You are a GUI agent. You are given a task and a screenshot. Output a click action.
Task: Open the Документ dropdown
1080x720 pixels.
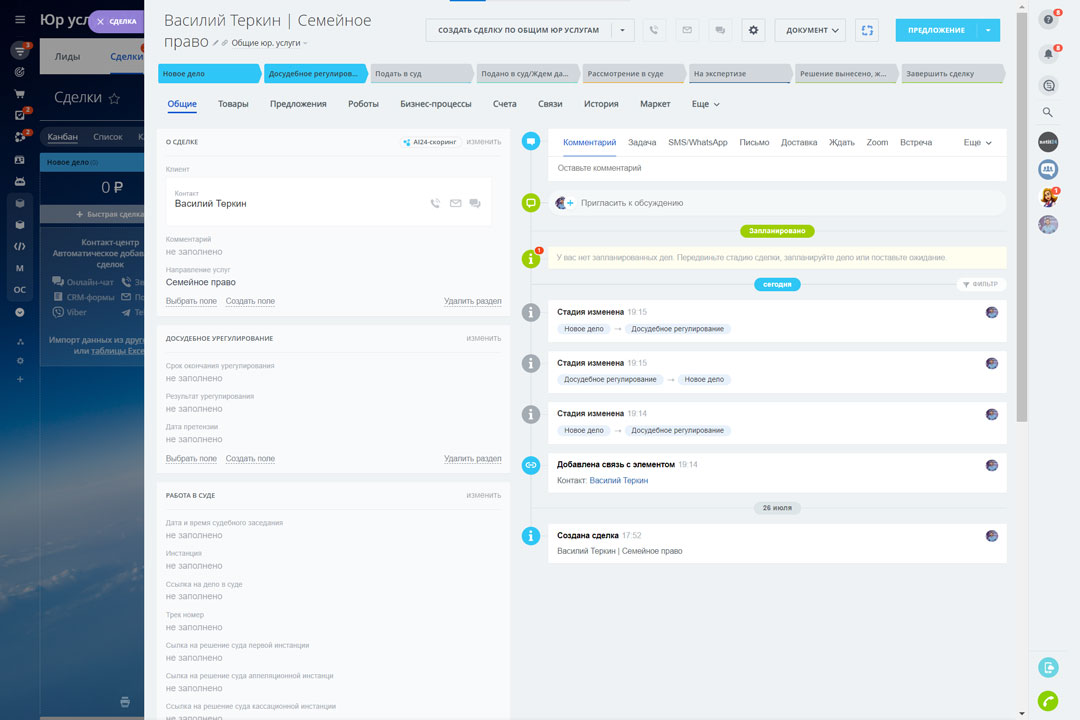tap(809, 30)
